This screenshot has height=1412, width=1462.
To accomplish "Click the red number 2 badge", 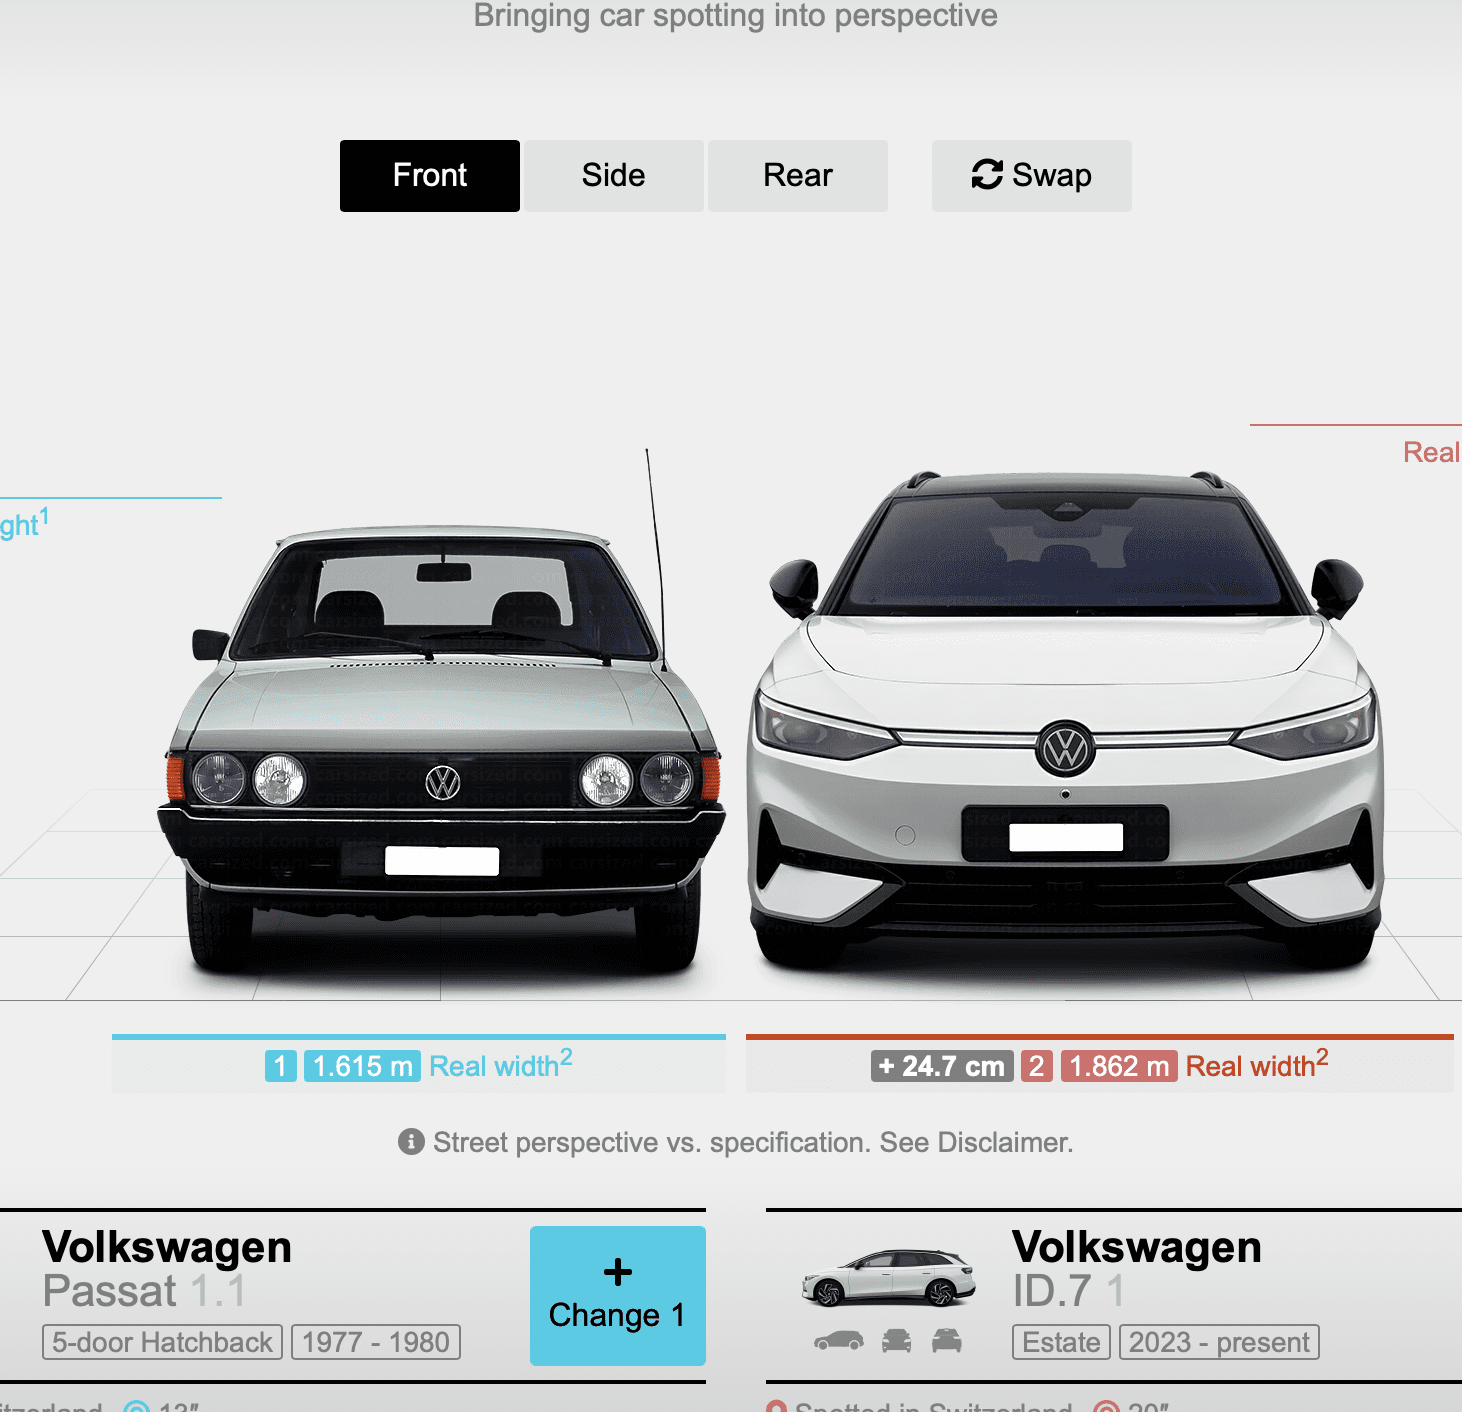I will (x=1037, y=1066).
